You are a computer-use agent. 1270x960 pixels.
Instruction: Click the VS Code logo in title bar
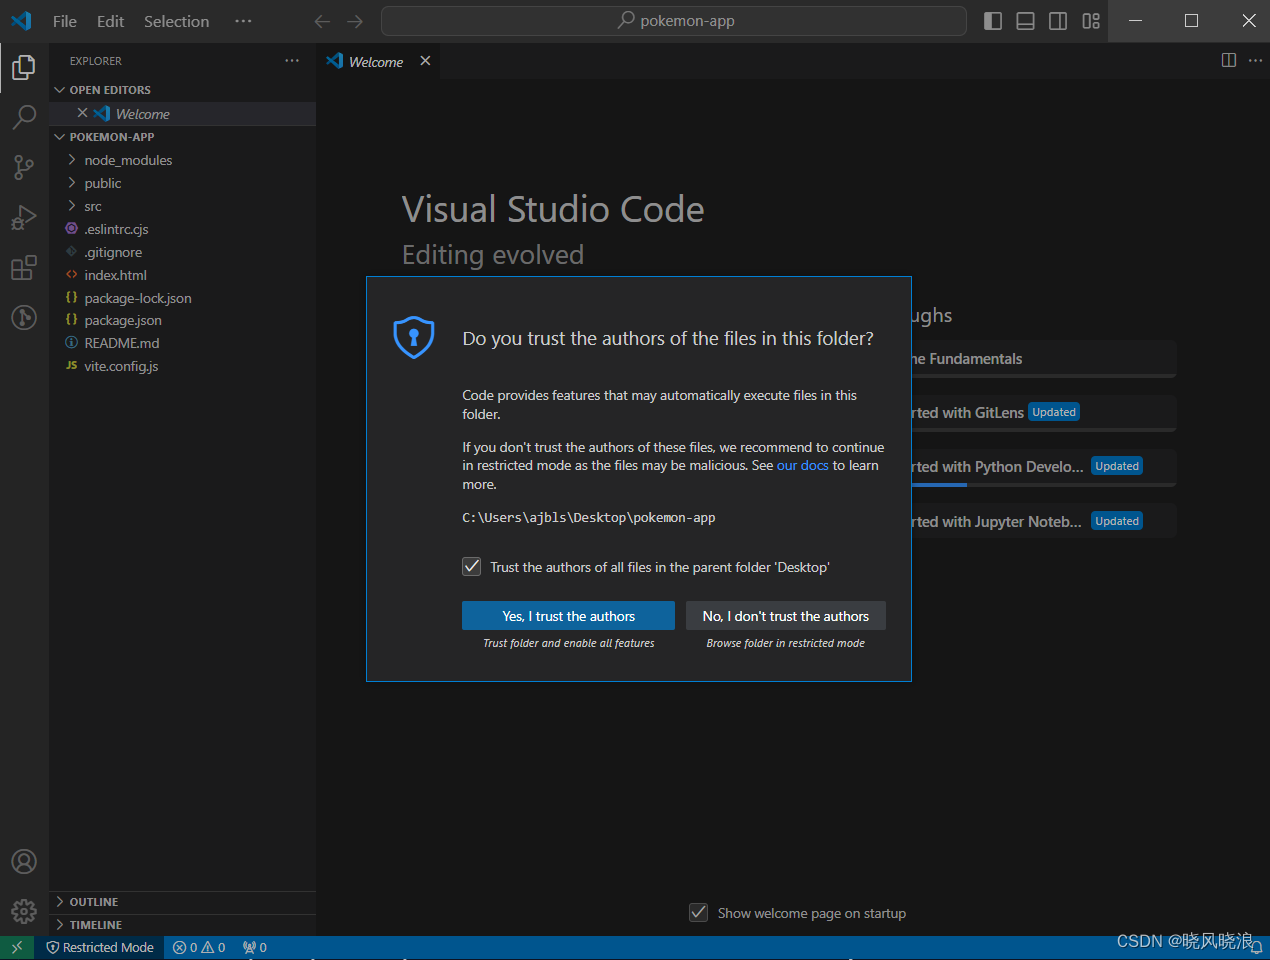pyautogui.click(x=21, y=21)
